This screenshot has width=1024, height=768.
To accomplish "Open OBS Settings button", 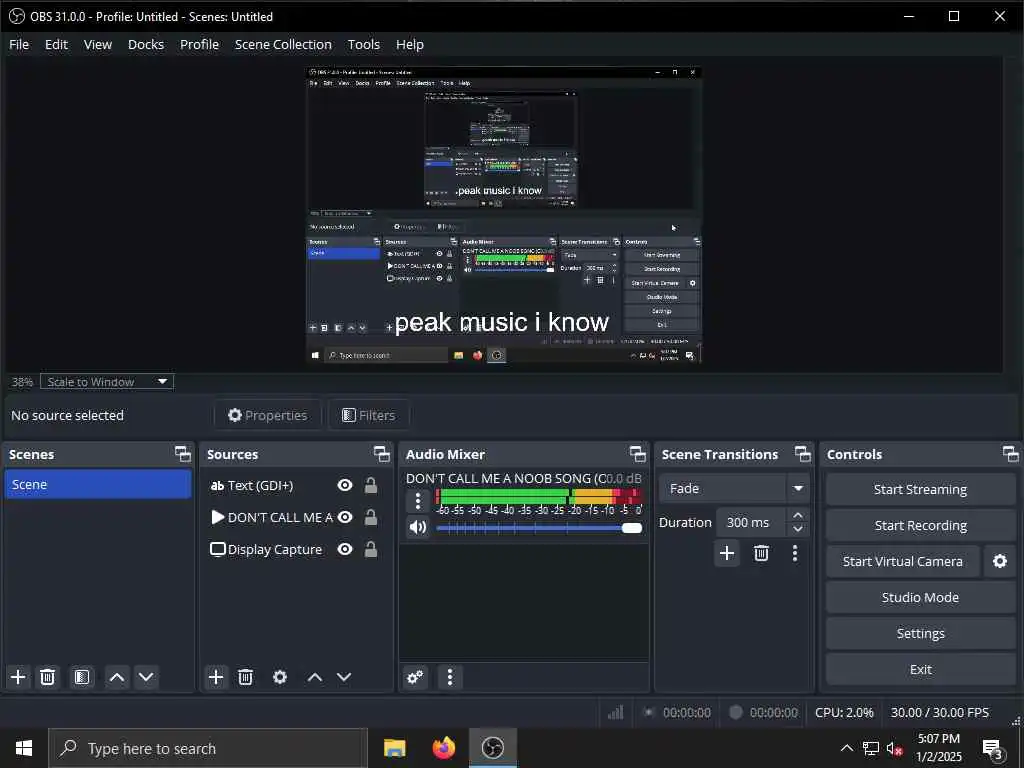I will tap(920, 633).
